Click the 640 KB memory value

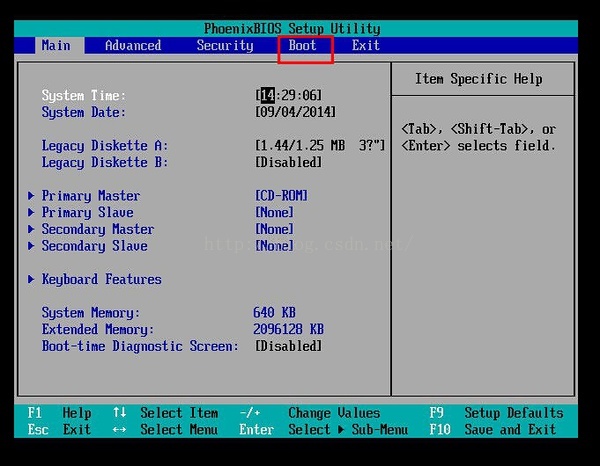[274, 313]
